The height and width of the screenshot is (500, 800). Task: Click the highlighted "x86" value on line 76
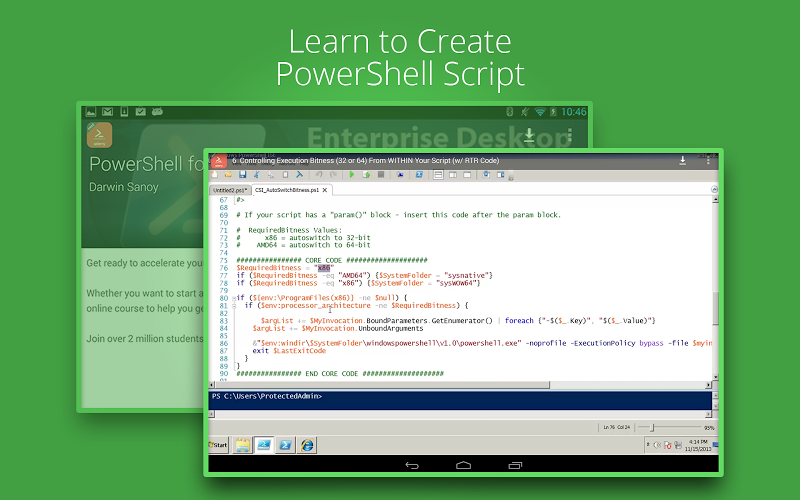click(x=324, y=268)
